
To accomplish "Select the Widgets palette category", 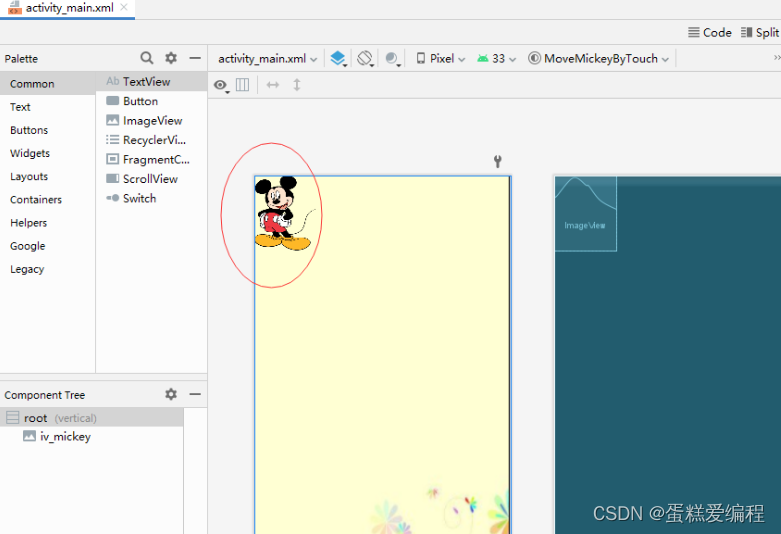I will point(47,153).
